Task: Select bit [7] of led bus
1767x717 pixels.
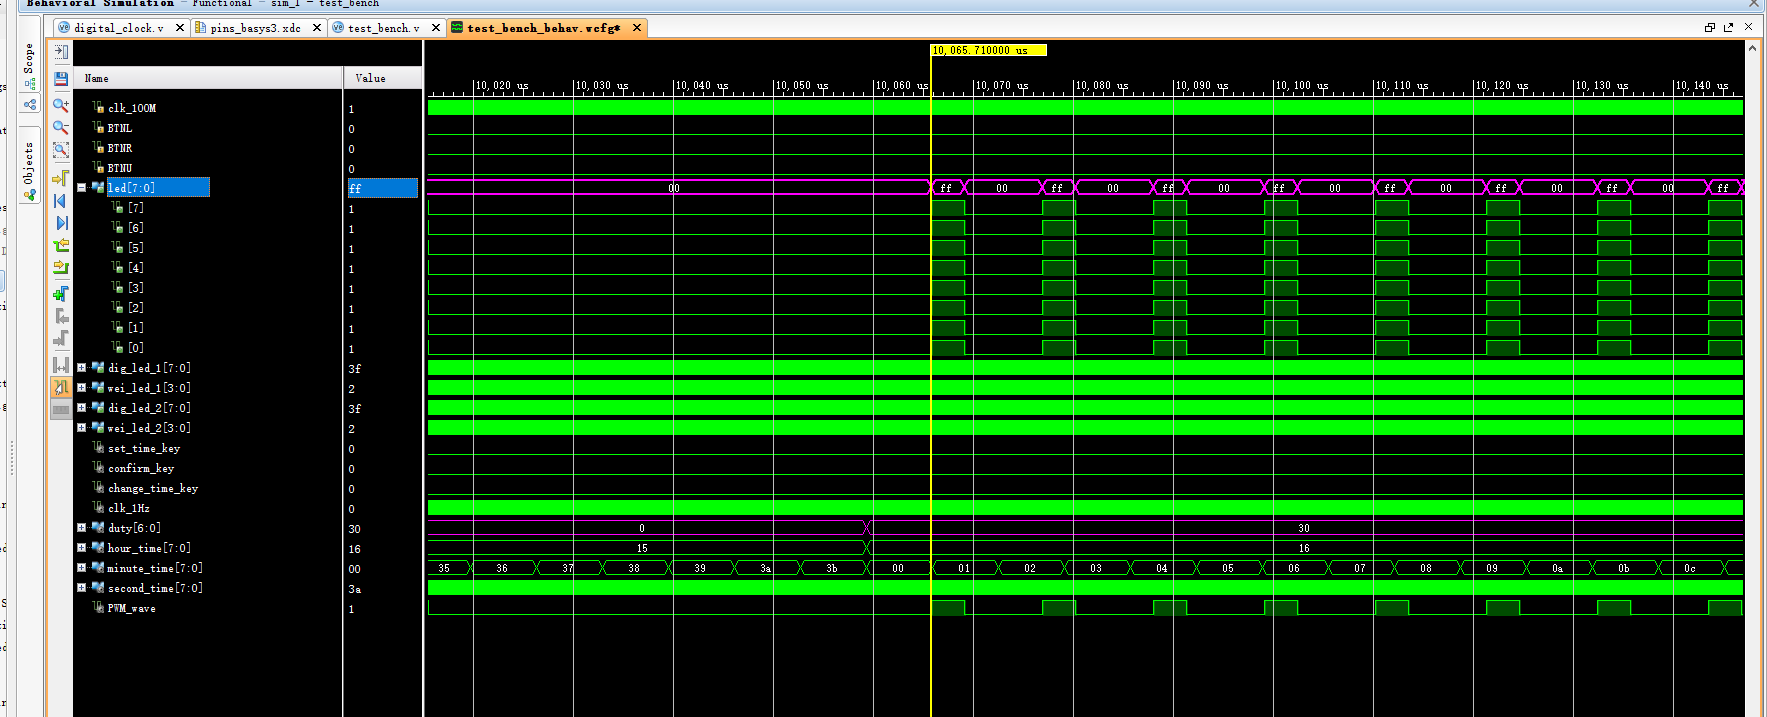Action: (136, 208)
